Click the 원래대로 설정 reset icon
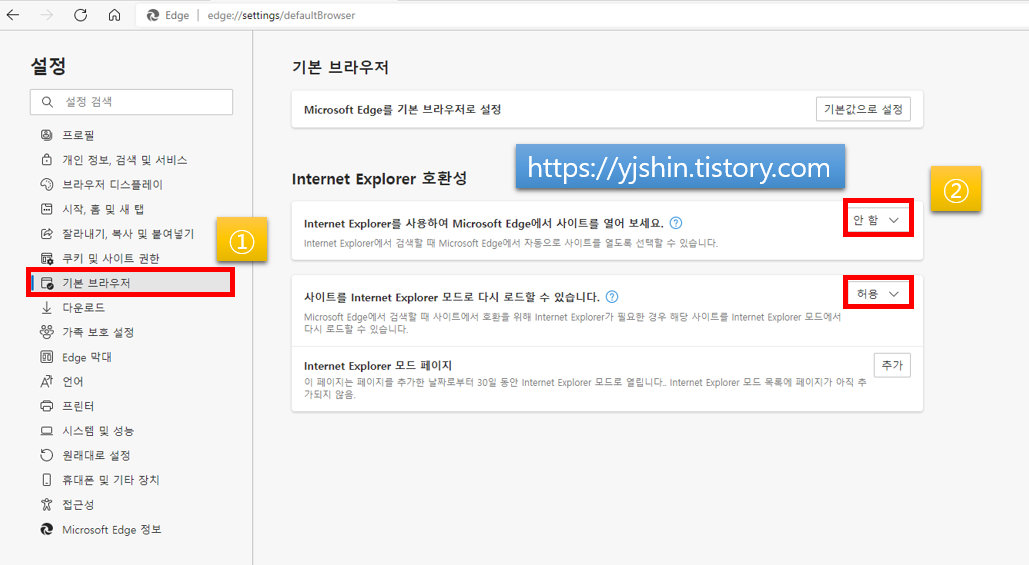 pyautogui.click(x=47, y=455)
